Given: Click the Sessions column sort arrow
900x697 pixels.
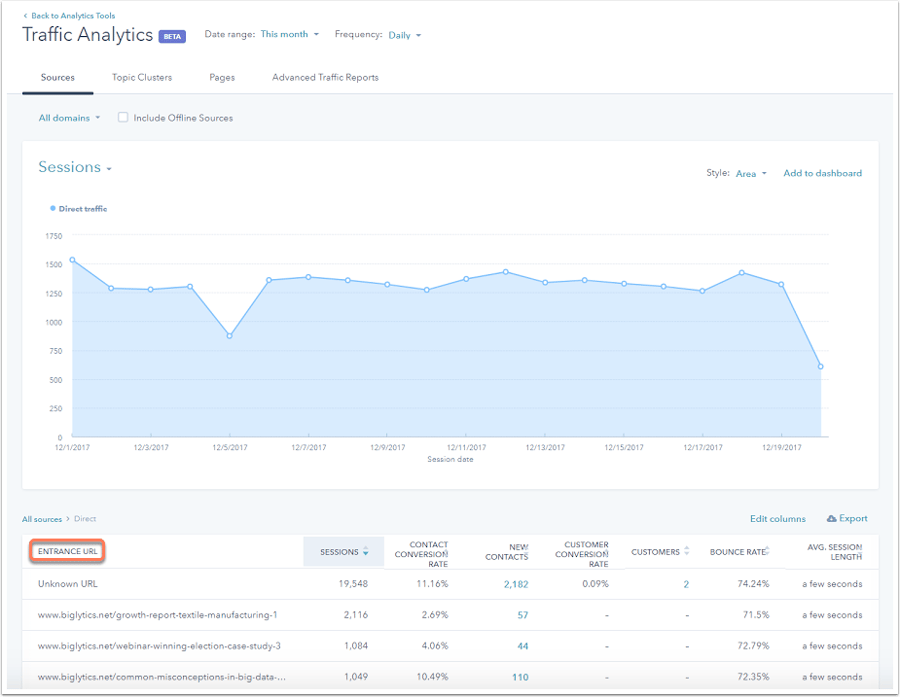Looking at the screenshot, I should tap(366, 552).
